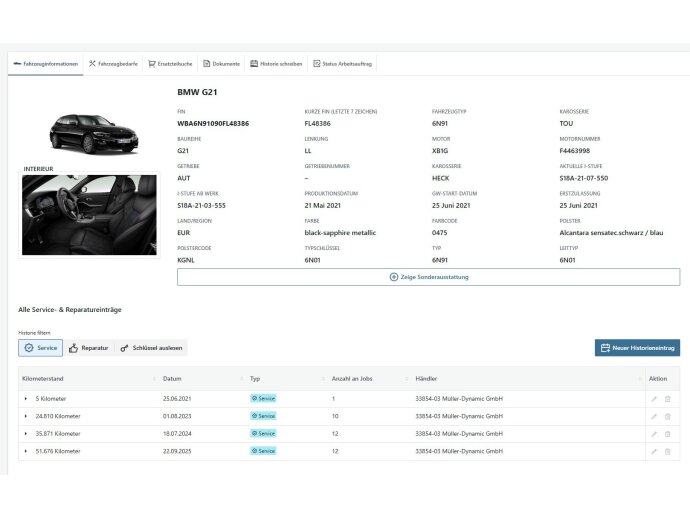Viewport: 690px width, 518px height.
Task: Open the interior seat photo thumbnail
Action: [90, 215]
